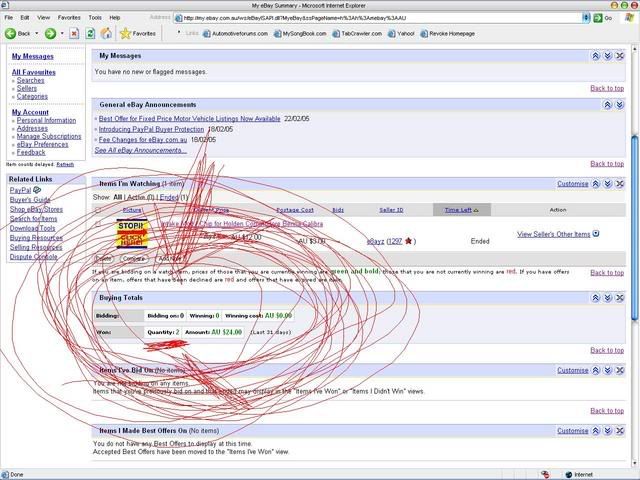Open the Edit menu
Screen dimensions: 640x480
[25, 18]
